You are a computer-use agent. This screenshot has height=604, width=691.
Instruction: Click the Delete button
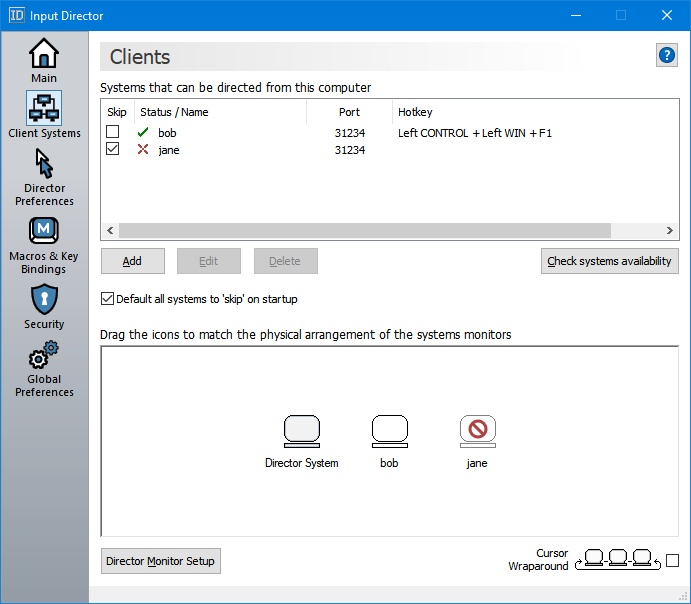(286, 261)
